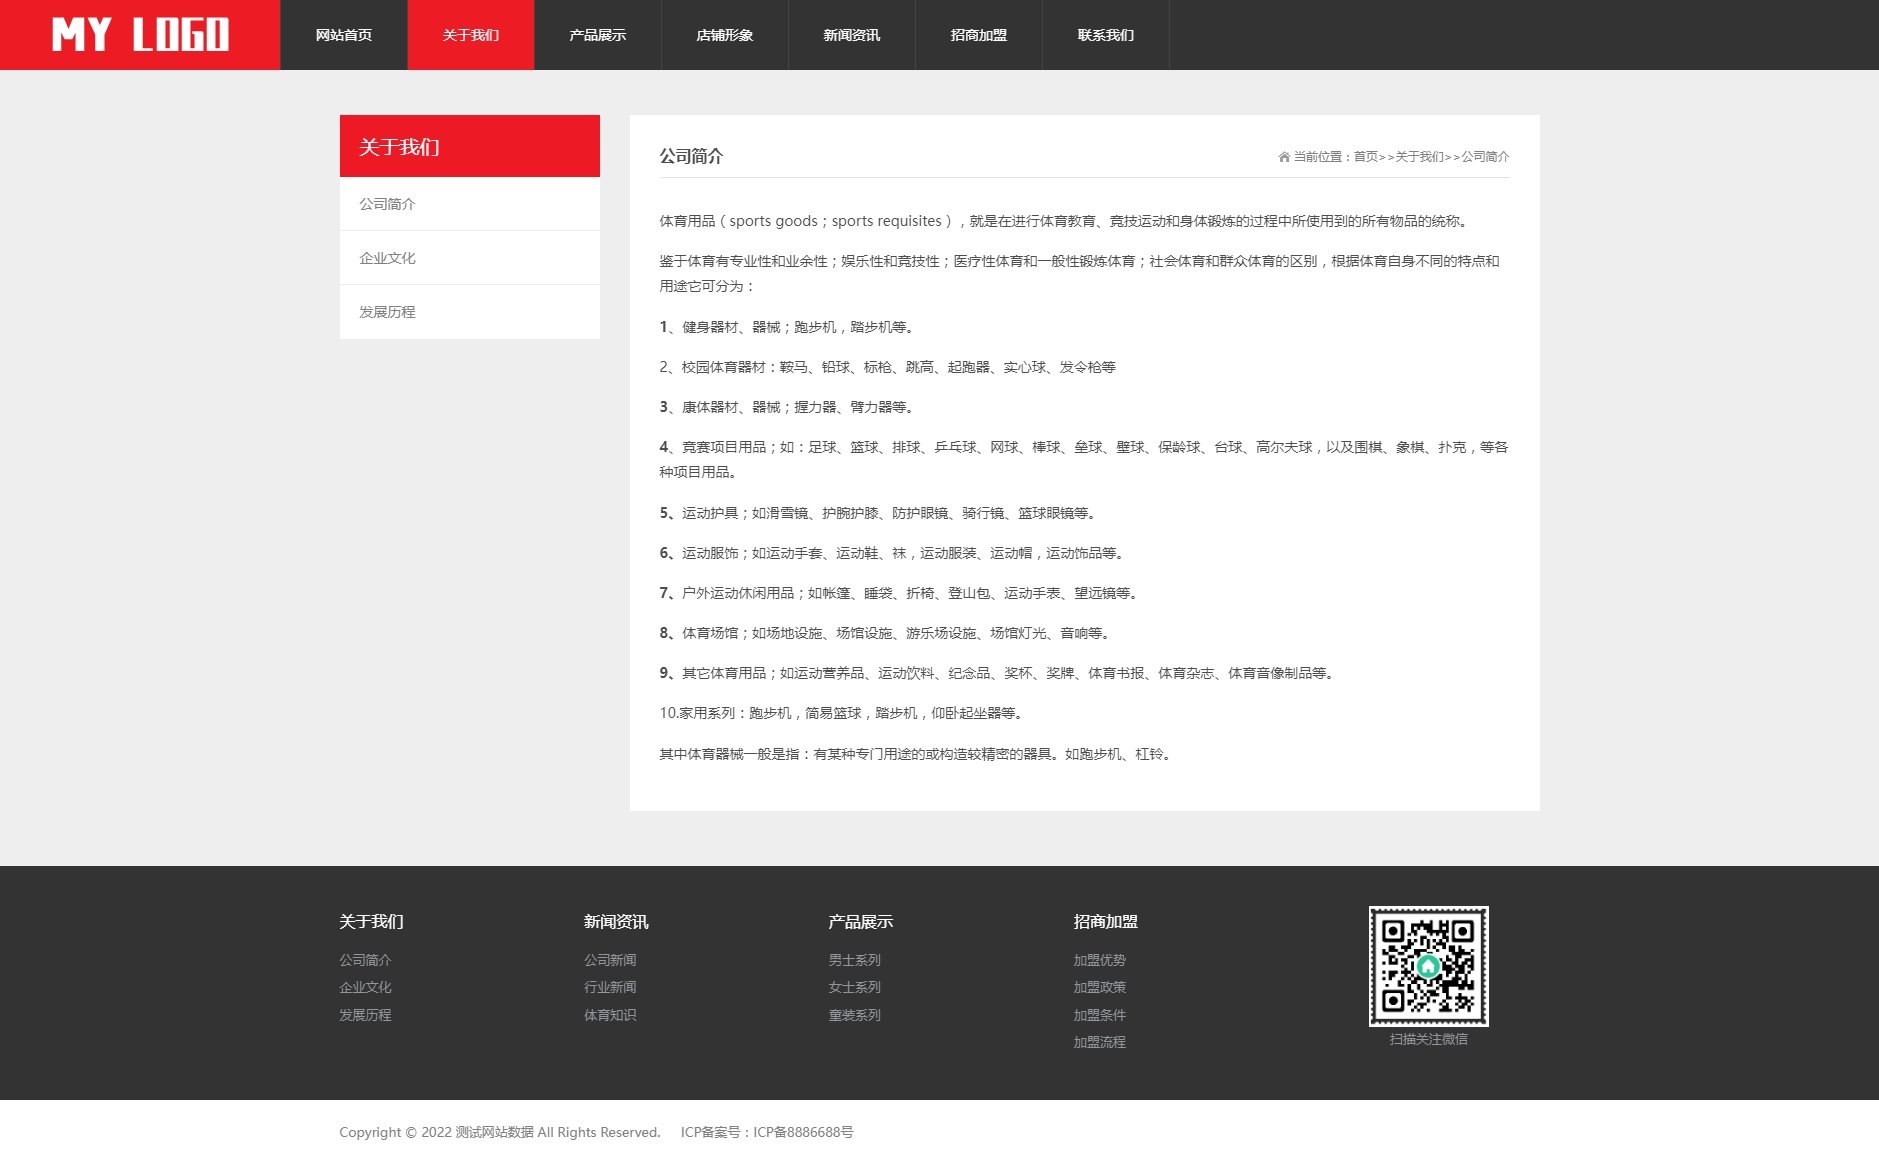This screenshot has height=1164, width=1879.
Task: Open 体育知识 in the footer
Action: point(610,1015)
